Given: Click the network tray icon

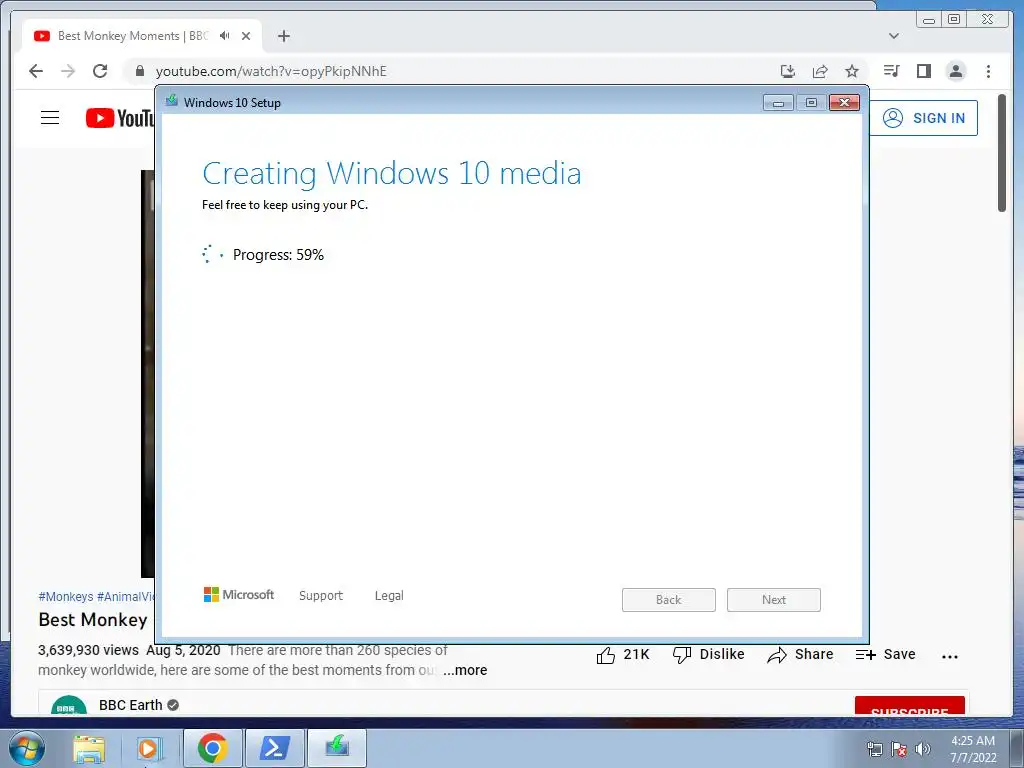Looking at the screenshot, I should coord(874,749).
